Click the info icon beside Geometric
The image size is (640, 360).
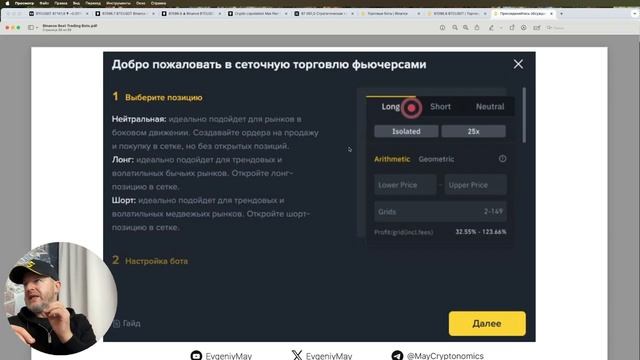click(502, 159)
